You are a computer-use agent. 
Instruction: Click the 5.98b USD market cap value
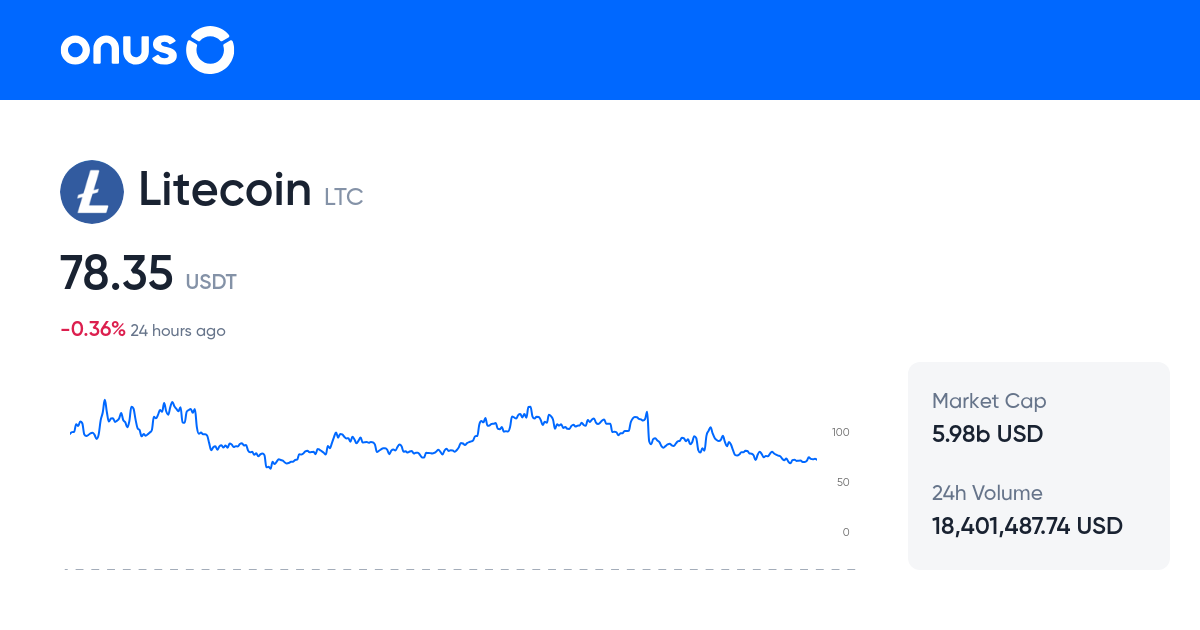coord(987,434)
